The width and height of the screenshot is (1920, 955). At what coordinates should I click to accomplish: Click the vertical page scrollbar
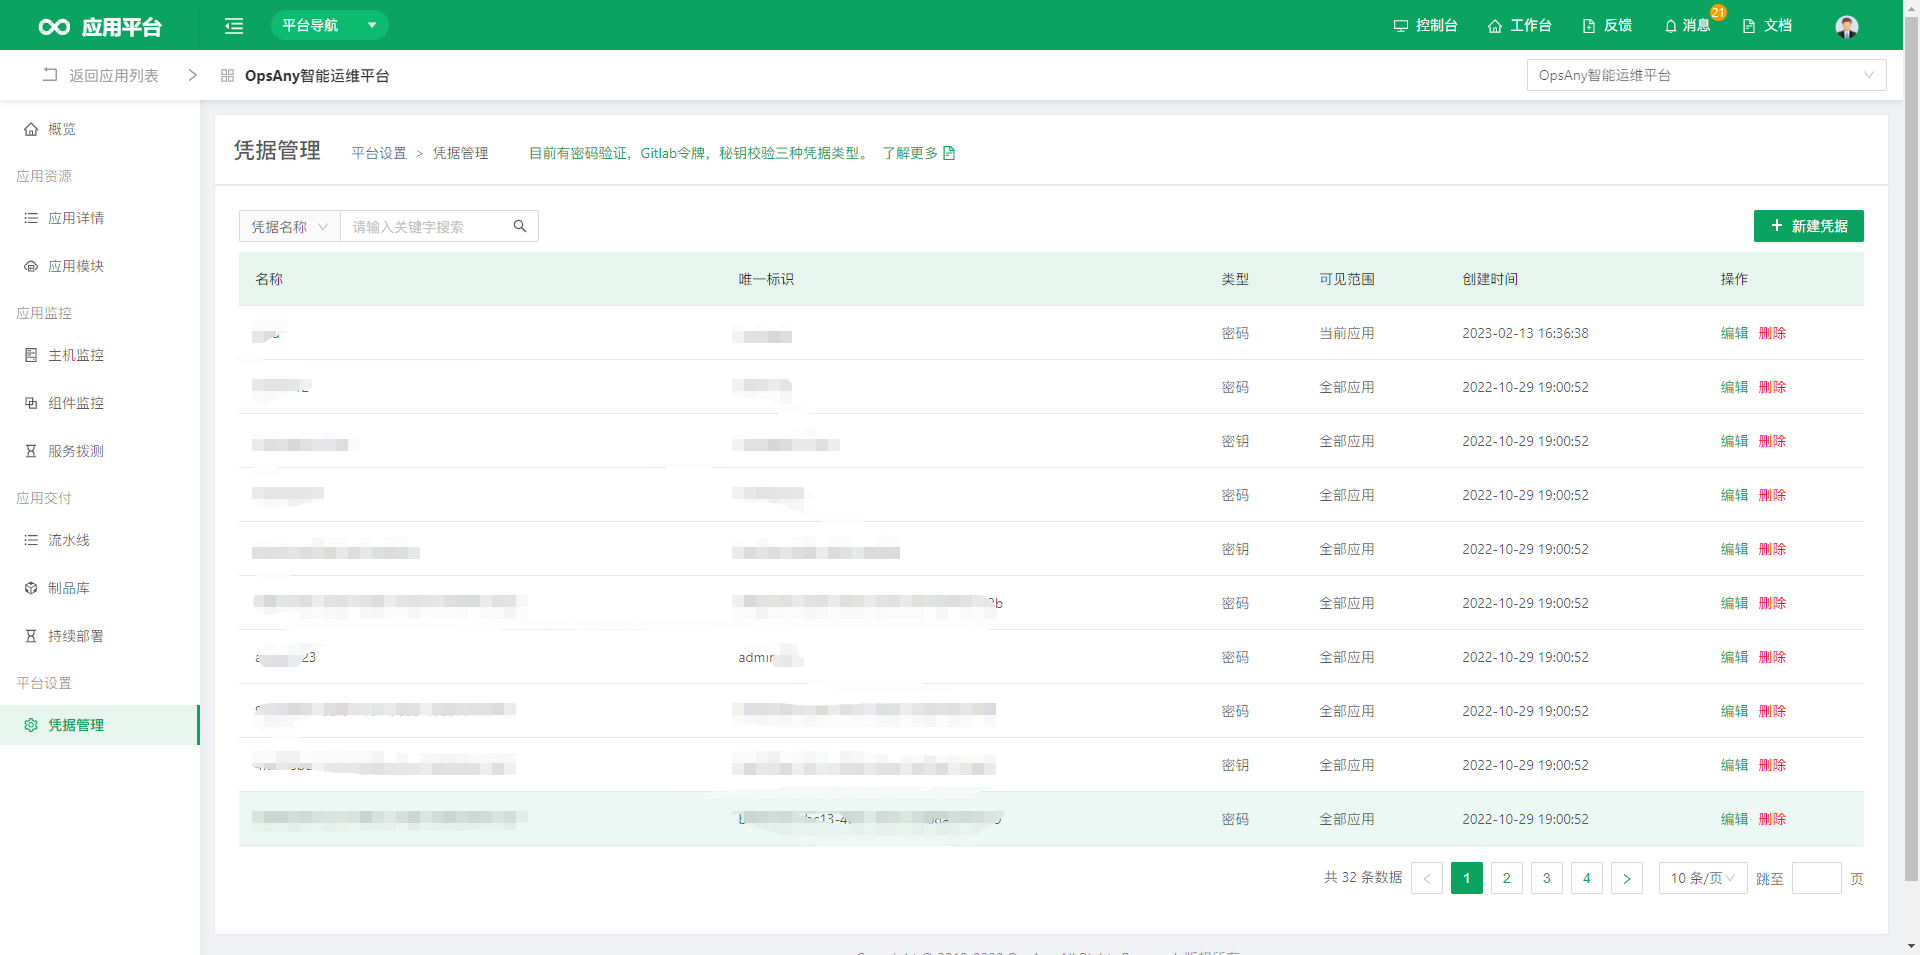click(x=1911, y=450)
